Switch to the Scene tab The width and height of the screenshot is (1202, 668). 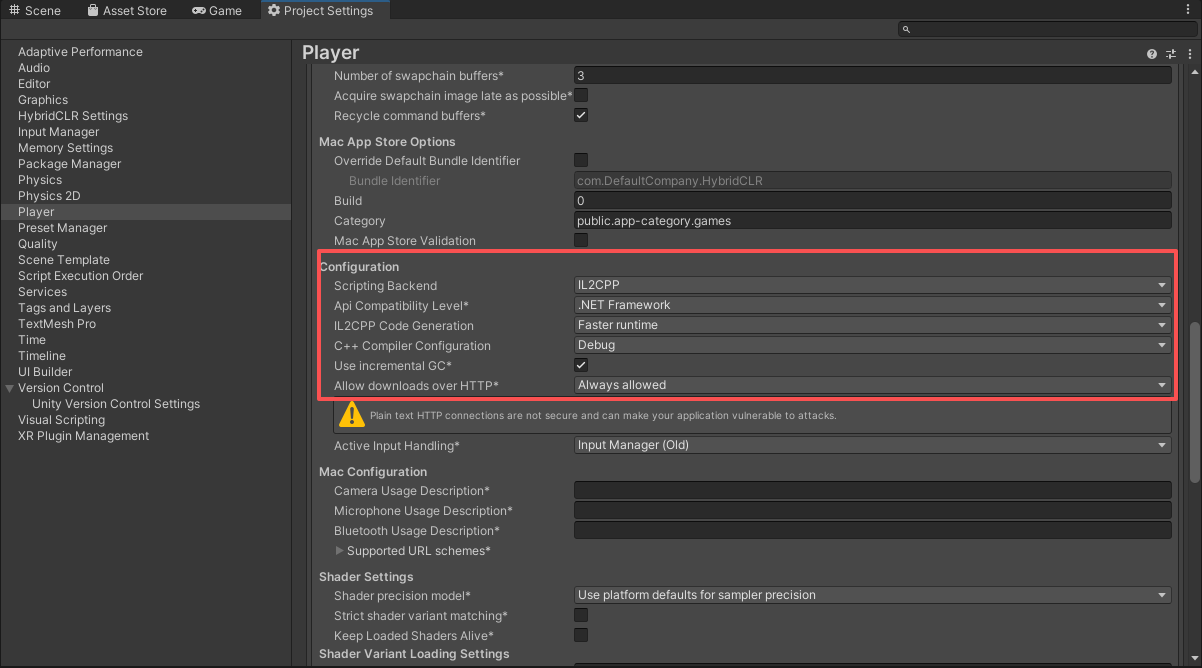35,10
